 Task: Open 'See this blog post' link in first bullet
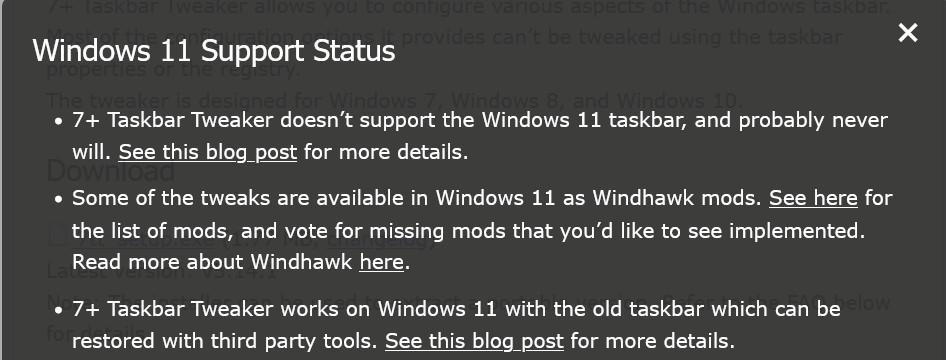(x=208, y=152)
